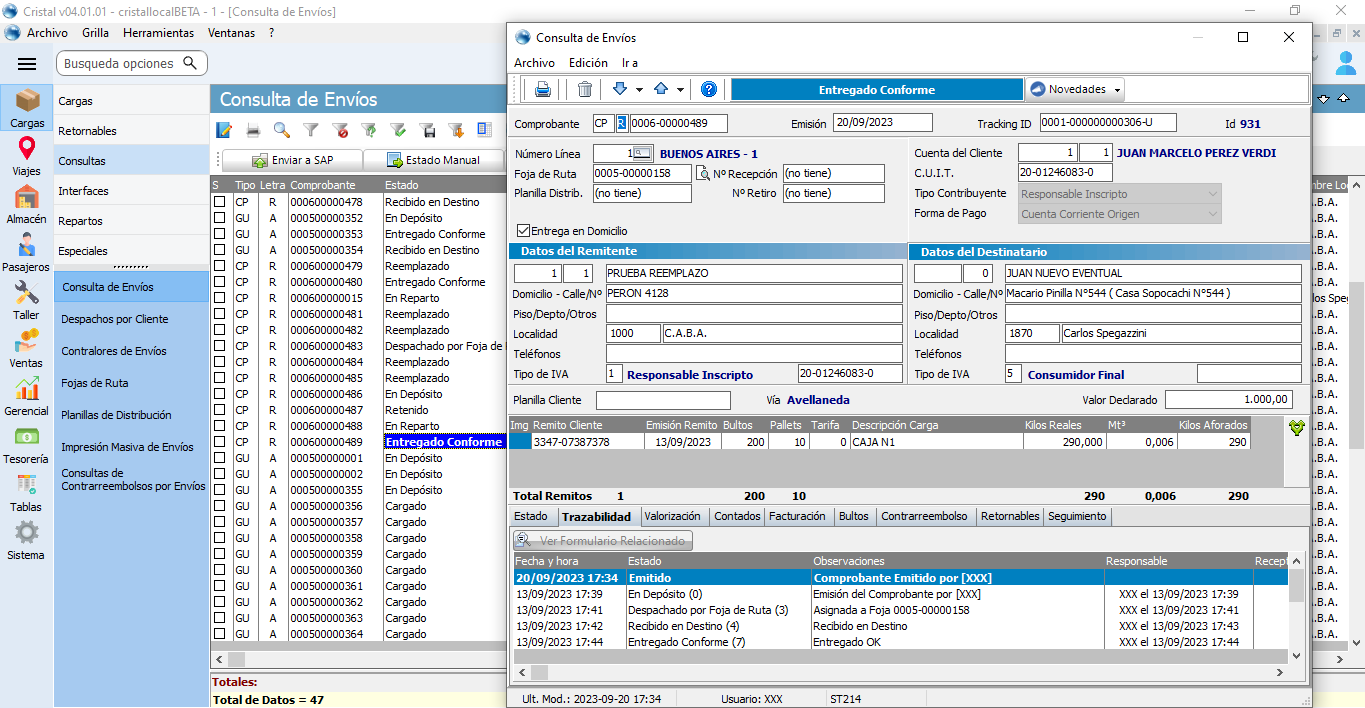Image resolution: width=1365 pixels, height=708 pixels.
Task: Click the blue help question mark icon
Action: (709, 89)
